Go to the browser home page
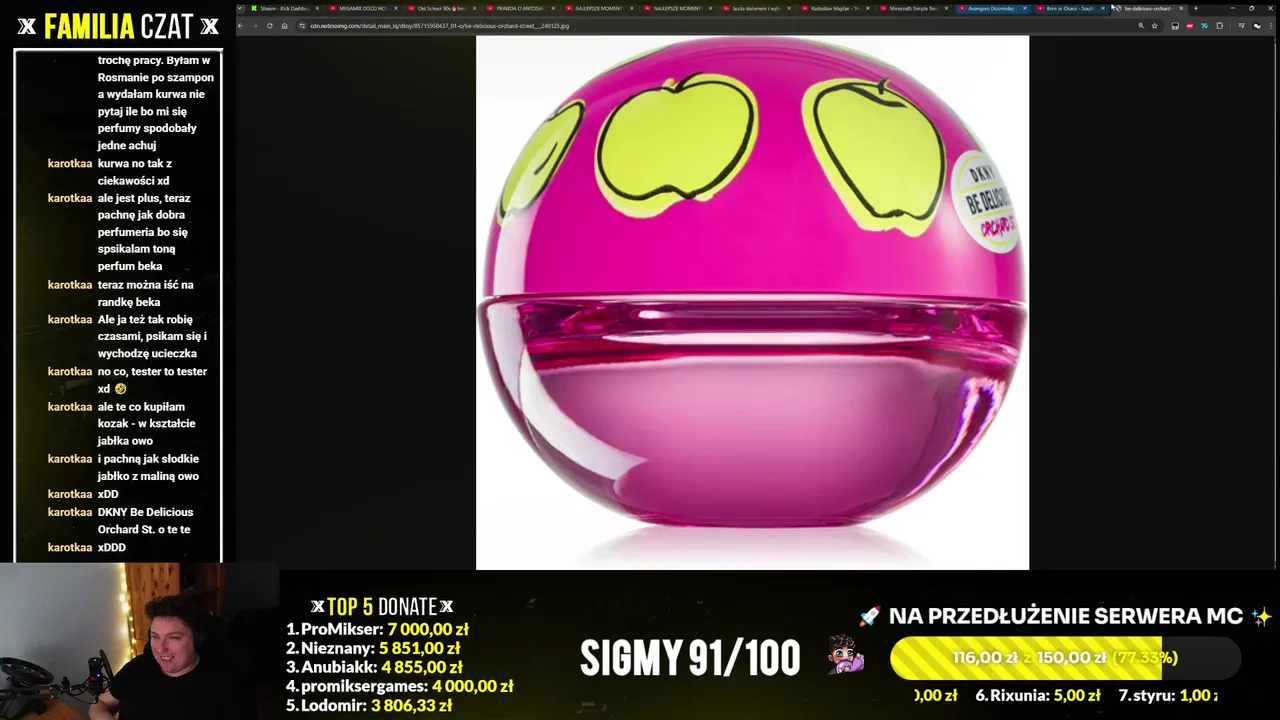 pos(284,26)
